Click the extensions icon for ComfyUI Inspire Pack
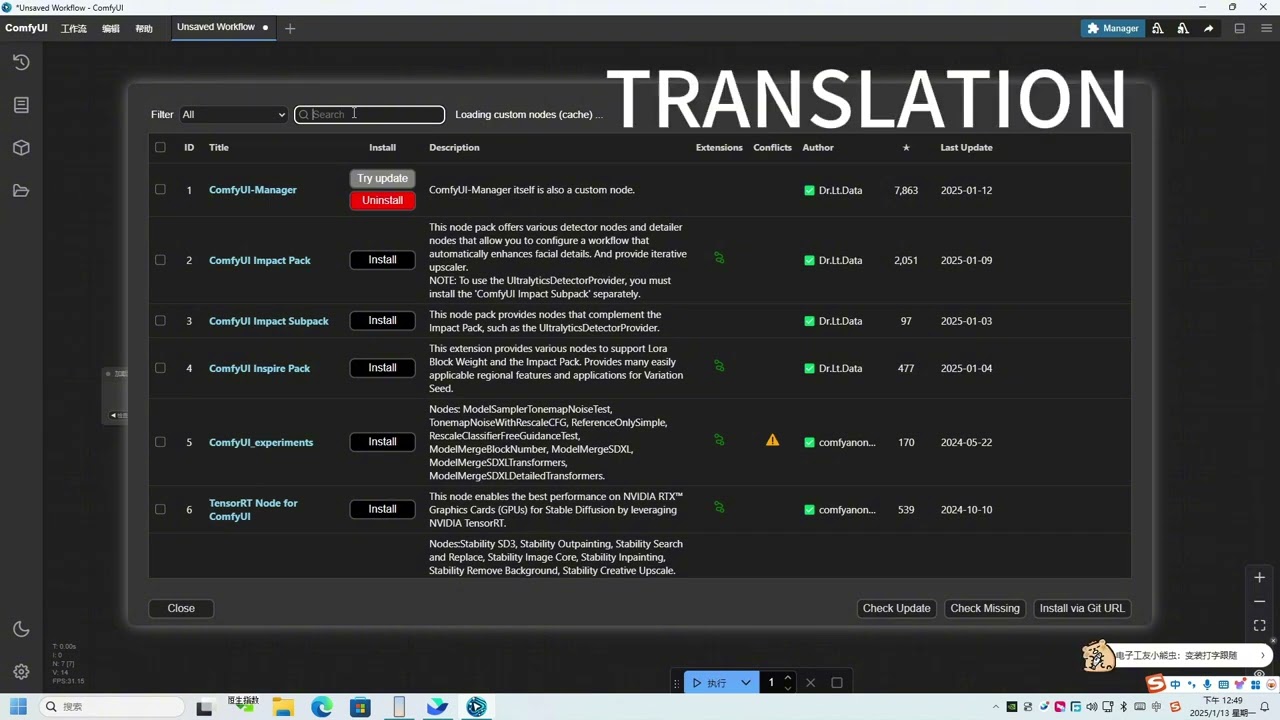 [x=719, y=366]
